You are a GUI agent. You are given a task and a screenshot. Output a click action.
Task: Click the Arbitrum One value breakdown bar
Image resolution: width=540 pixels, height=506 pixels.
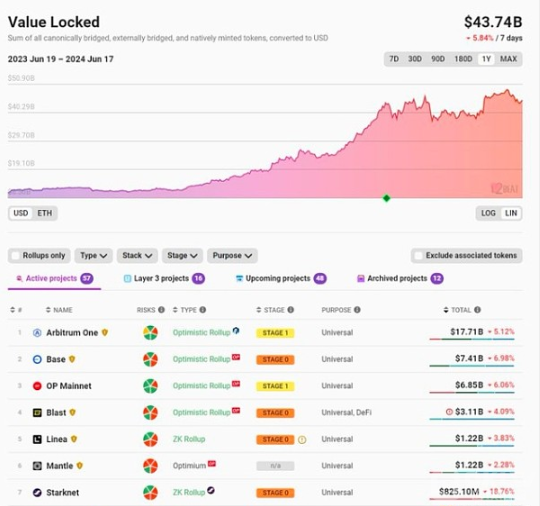(472, 339)
